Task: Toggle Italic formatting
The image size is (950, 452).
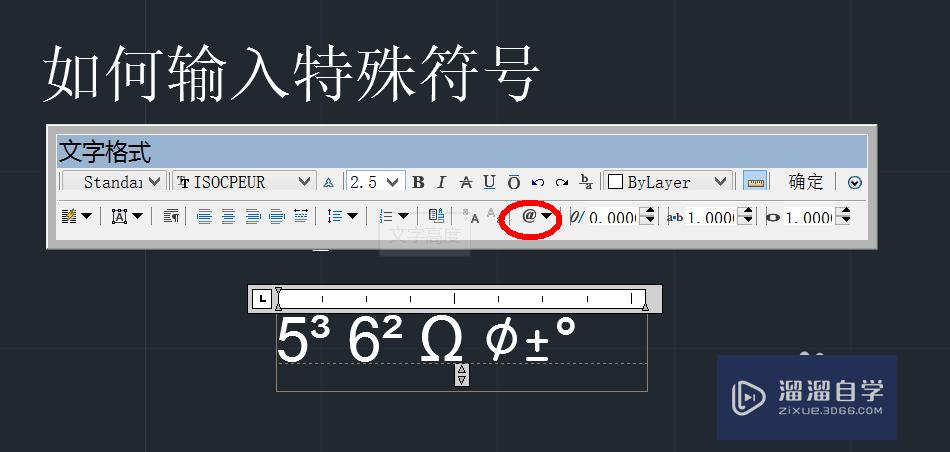Action: [442, 182]
